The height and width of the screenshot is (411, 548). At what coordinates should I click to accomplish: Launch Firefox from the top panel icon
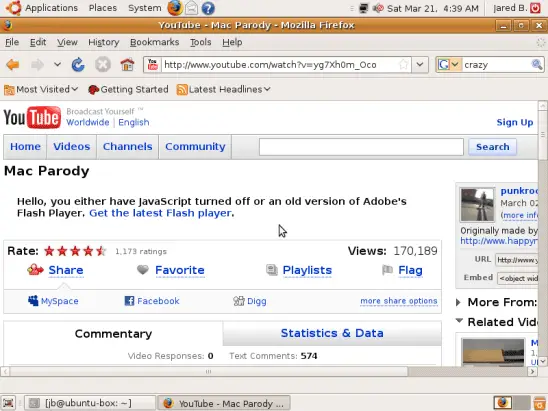(x=175, y=8)
